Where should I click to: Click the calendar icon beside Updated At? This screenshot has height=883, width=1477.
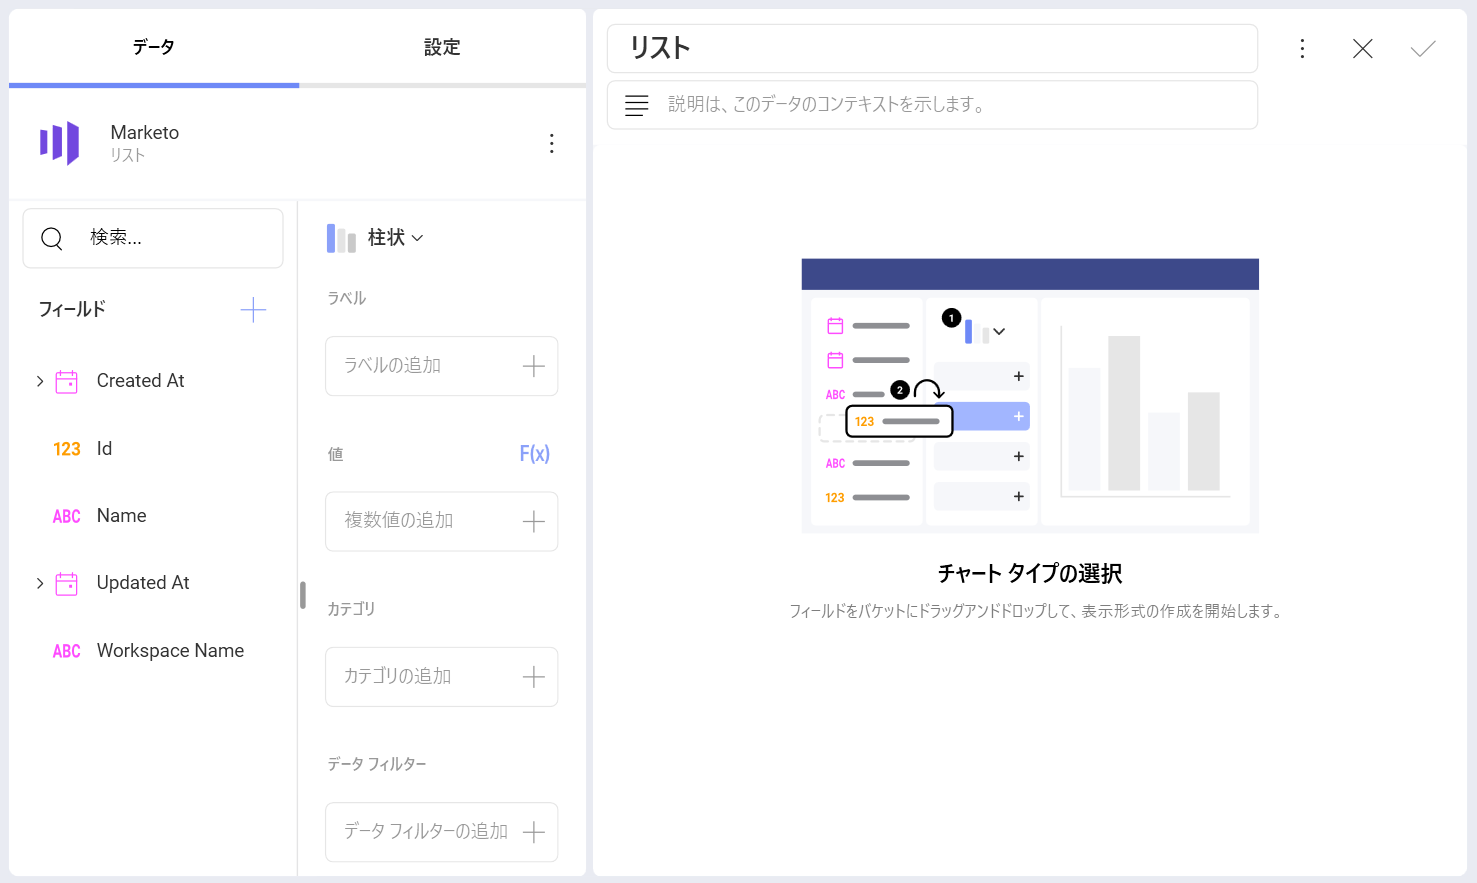[67, 583]
